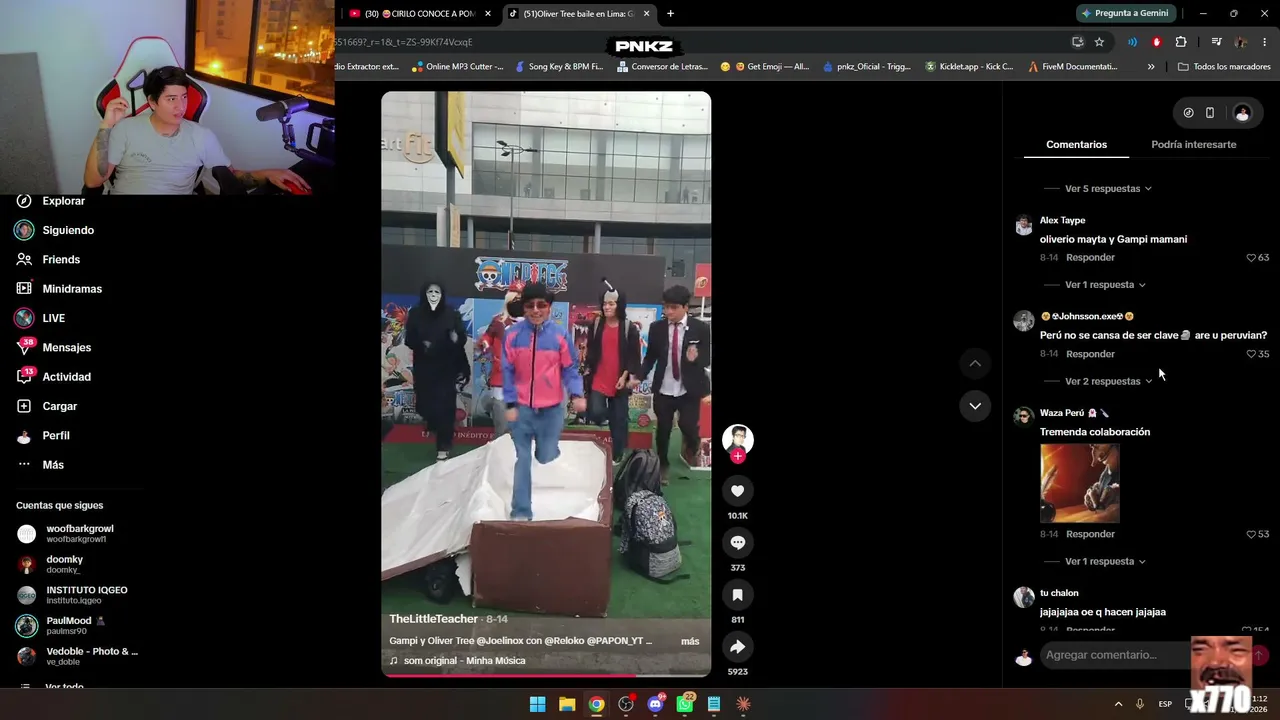The width and height of the screenshot is (1280, 720).
Task: Open a new browser tab
Action: [670, 14]
